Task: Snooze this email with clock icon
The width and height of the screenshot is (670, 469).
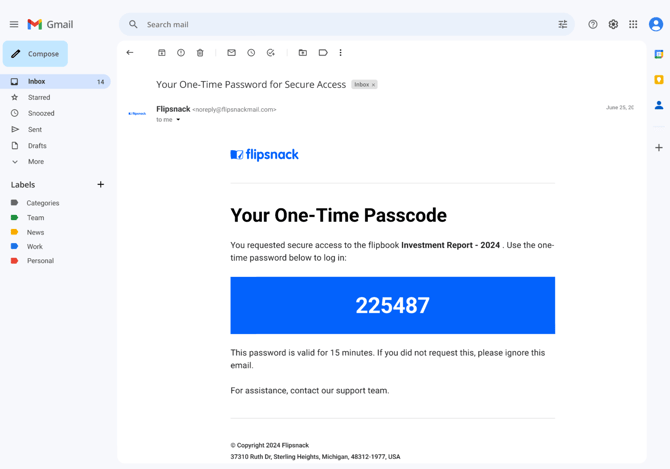Action: click(251, 53)
